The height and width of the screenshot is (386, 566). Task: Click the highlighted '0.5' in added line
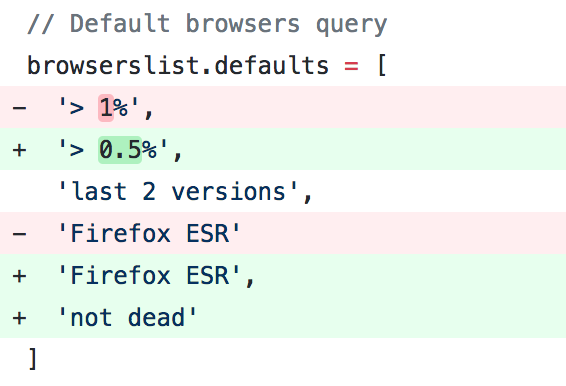pos(120,149)
